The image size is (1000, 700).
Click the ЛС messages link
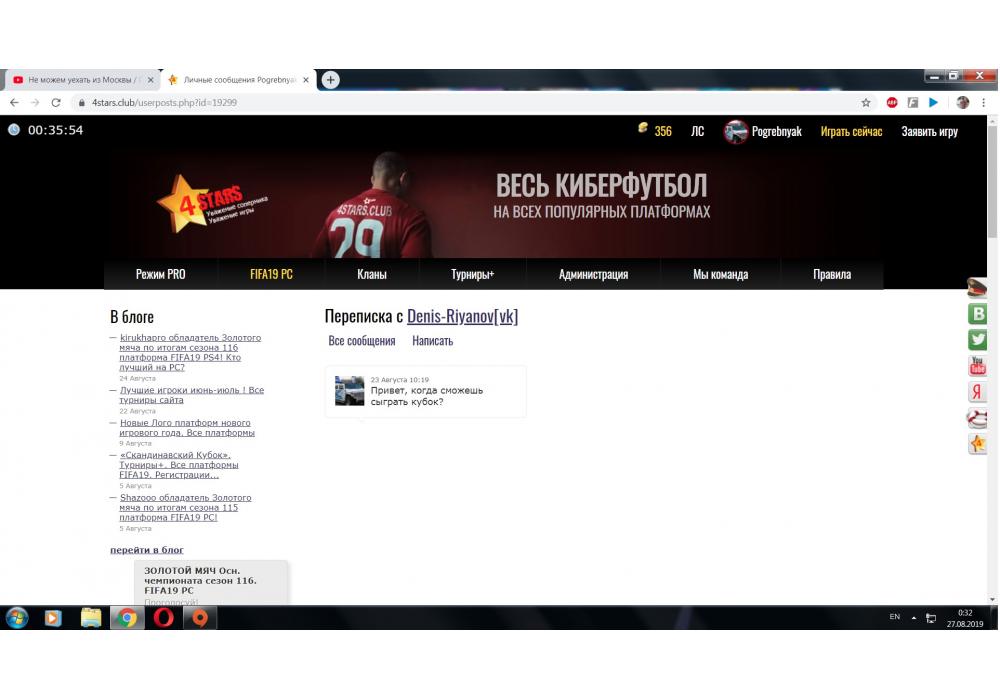pos(698,131)
